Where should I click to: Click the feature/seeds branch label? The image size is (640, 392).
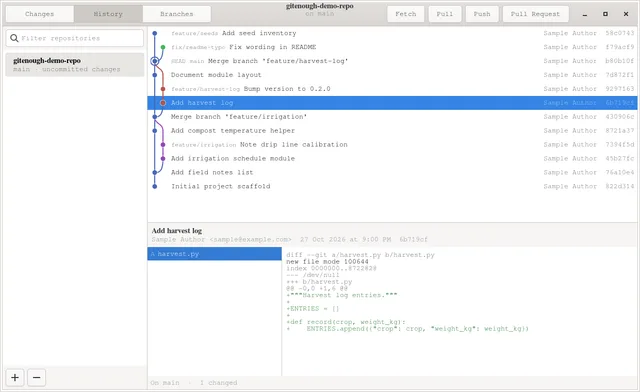[x=194, y=33]
